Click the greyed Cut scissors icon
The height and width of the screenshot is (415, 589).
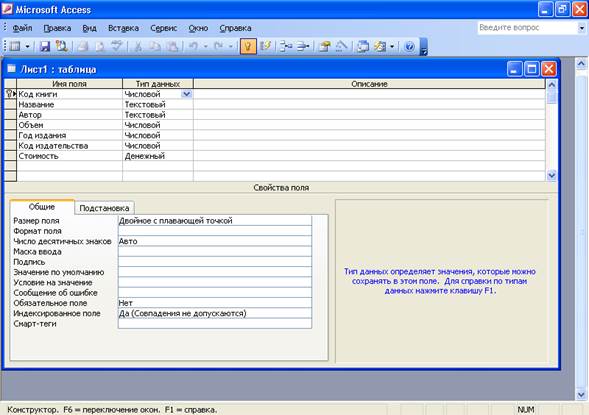(x=138, y=47)
